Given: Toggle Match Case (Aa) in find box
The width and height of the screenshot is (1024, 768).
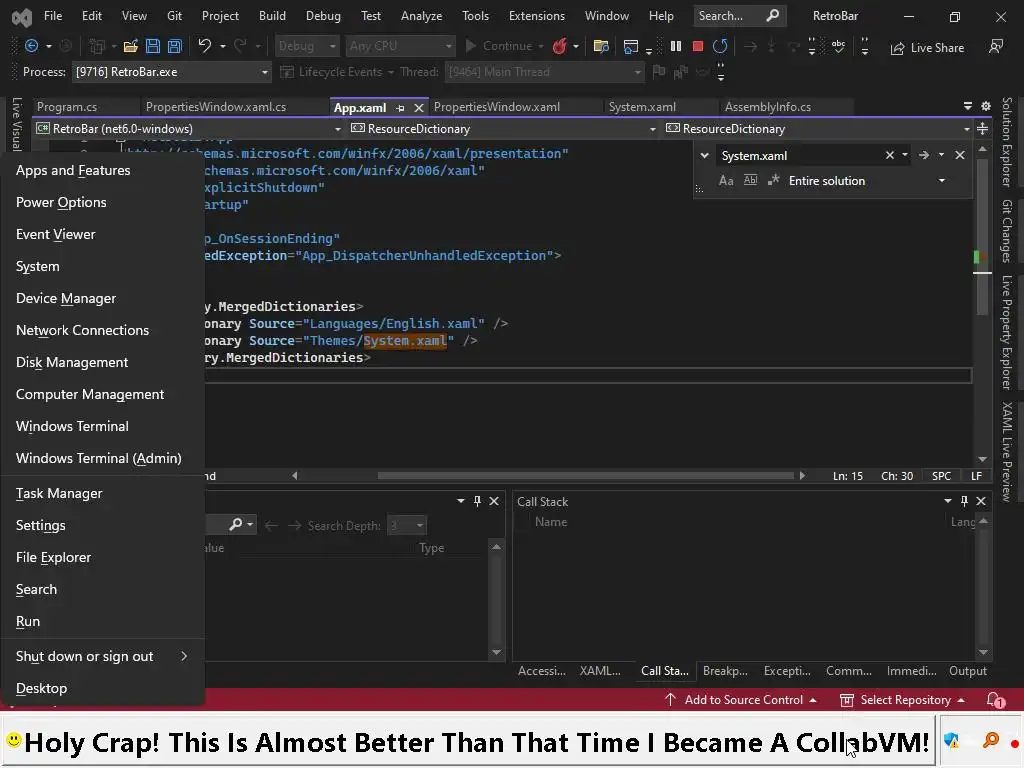Looking at the screenshot, I should coord(726,180).
